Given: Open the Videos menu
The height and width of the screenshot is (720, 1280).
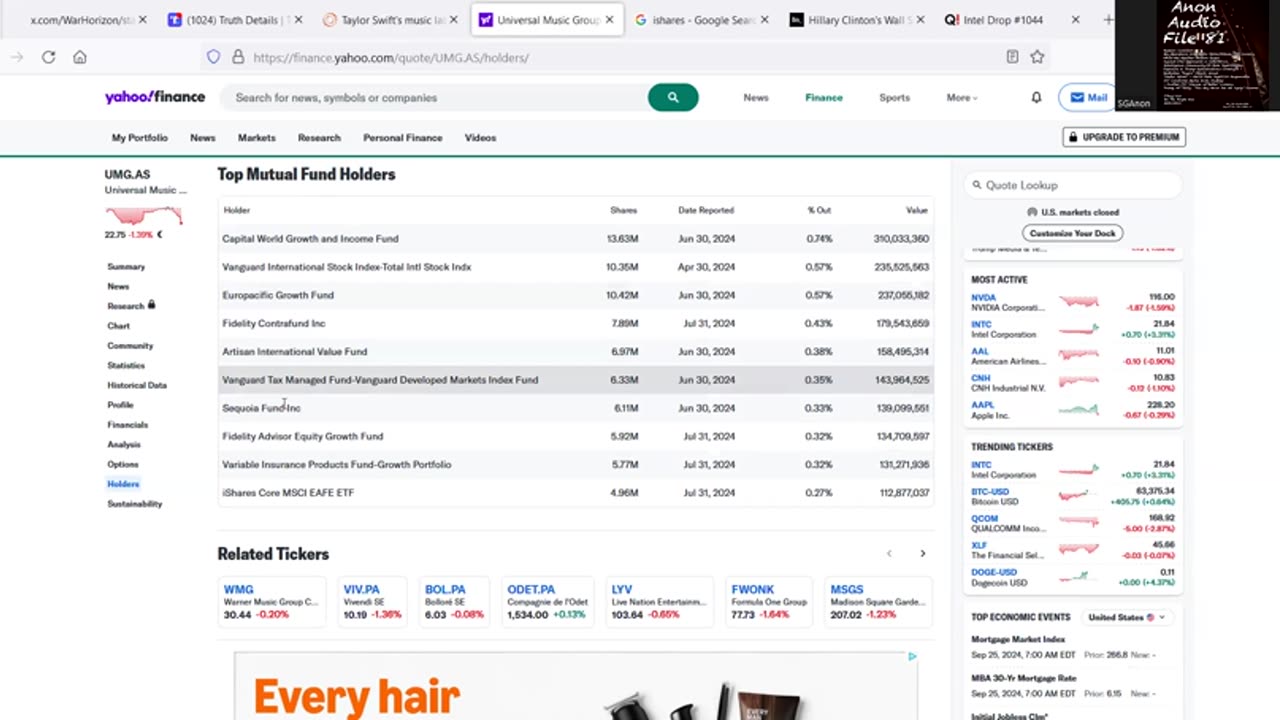Looking at the screenshot, I should (x=480, y=138).
